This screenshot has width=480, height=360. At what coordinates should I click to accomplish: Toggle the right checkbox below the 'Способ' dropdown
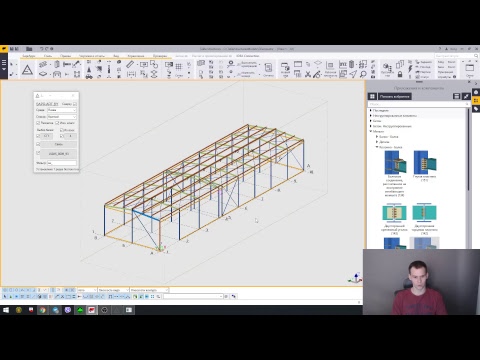(57, 123)
